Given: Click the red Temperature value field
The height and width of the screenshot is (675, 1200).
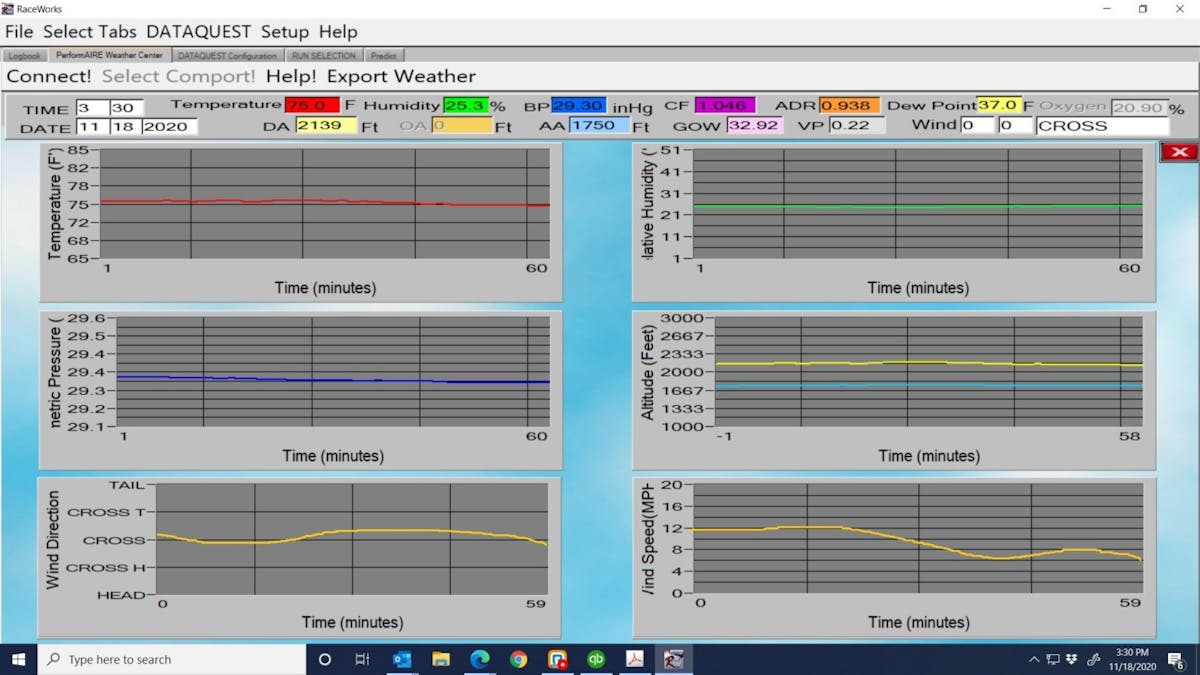Looking at the screenshot, I should click(312, 105).
